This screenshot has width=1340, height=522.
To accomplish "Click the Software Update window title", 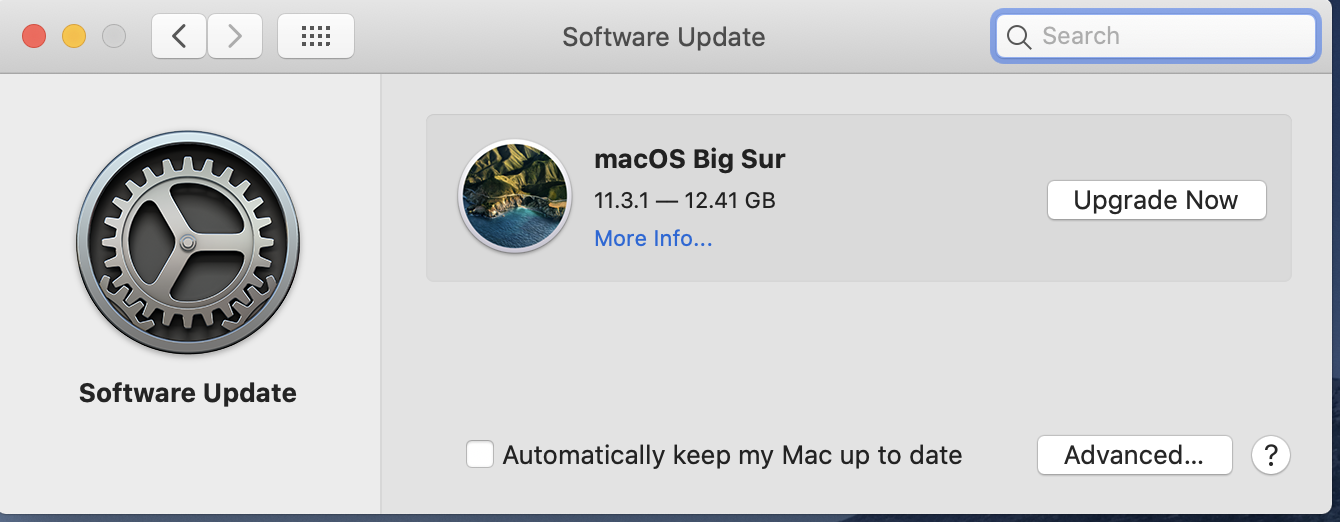I will [x=664, y=37].
